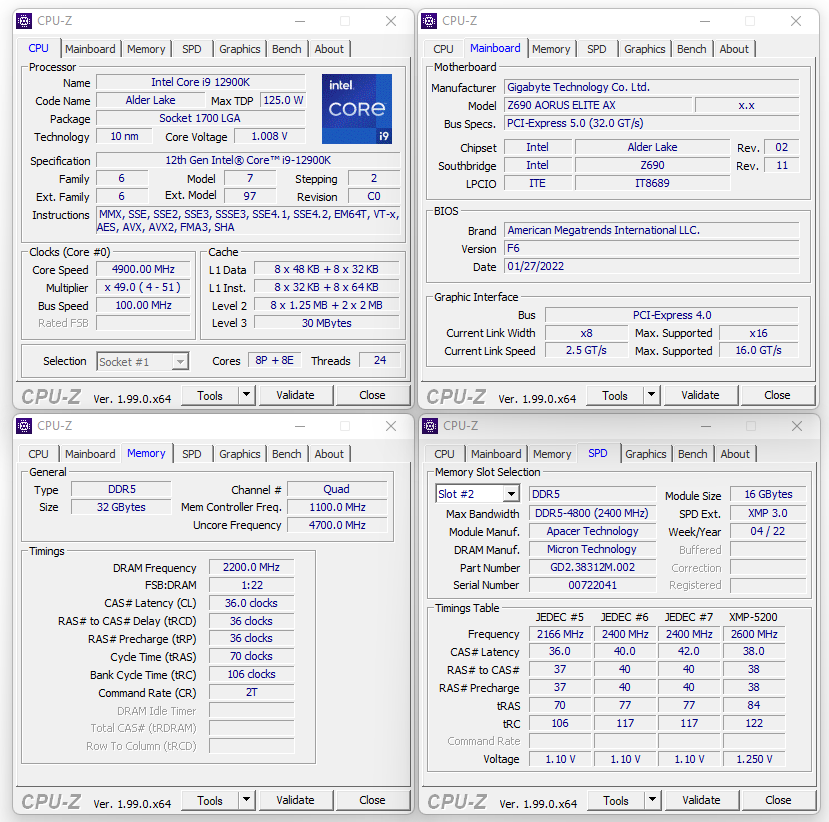
Task: Open Memory tab in SPD window
Action: click(x=552, y=454)
